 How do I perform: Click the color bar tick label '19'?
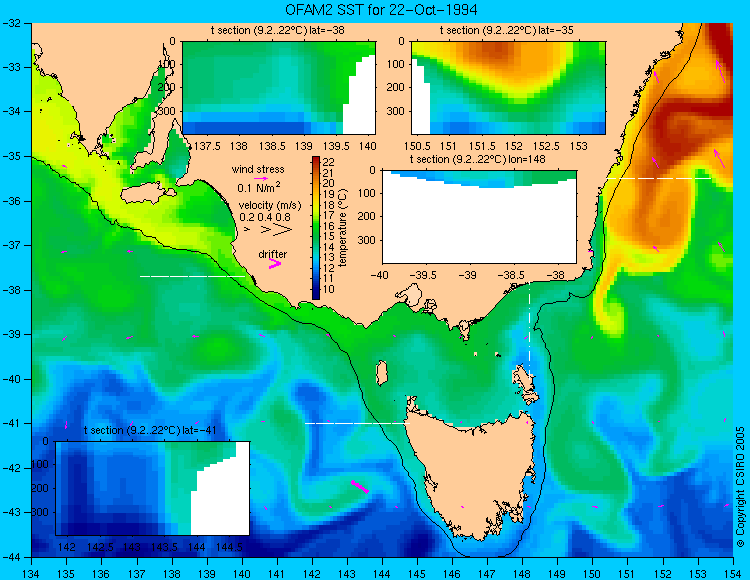pyautogui.click(x=329, y=194)
